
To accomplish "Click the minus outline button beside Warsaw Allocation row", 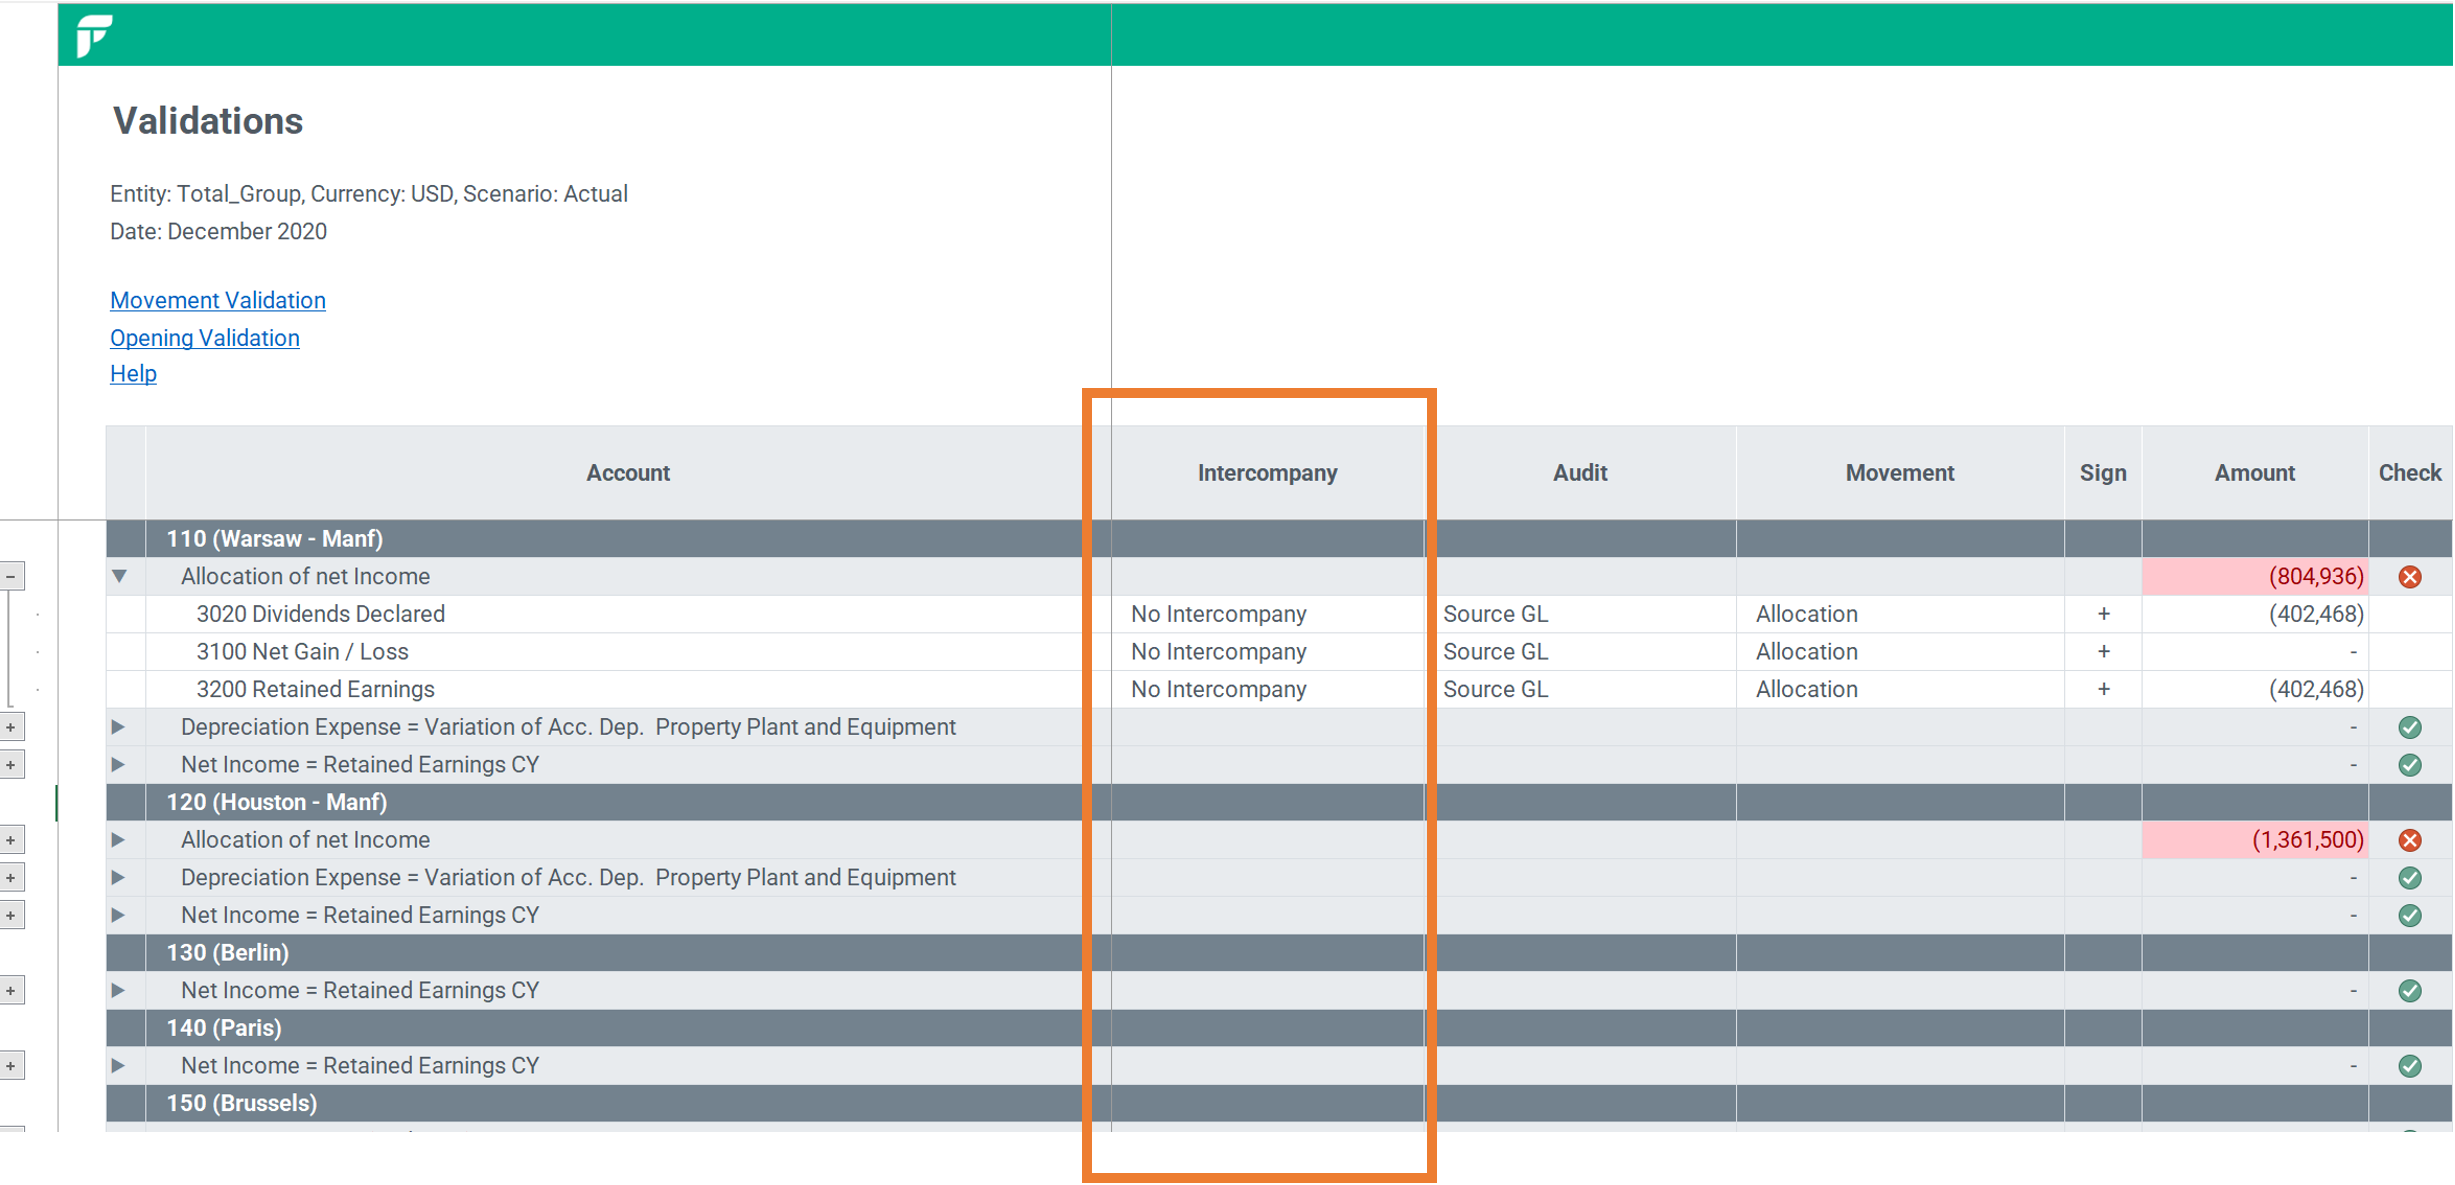I will [x=11, y=576].
